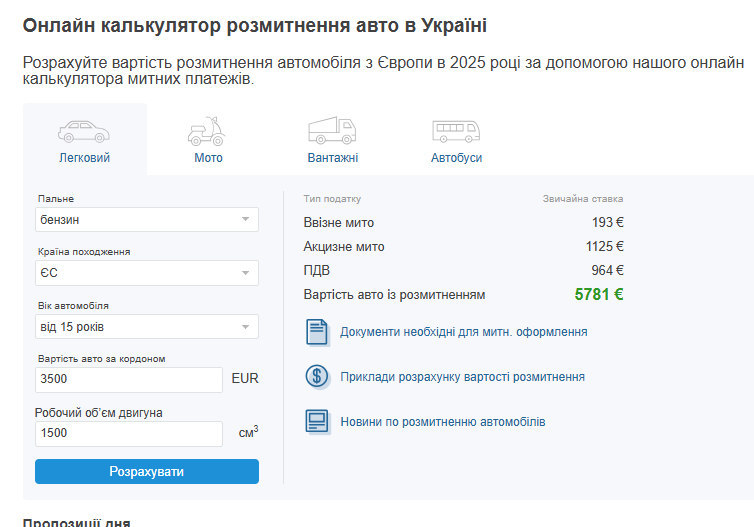This screenshot has width=754, height=527.
Task: Expand the Пальне dropdown showing бензин
Action: (146, 219)
